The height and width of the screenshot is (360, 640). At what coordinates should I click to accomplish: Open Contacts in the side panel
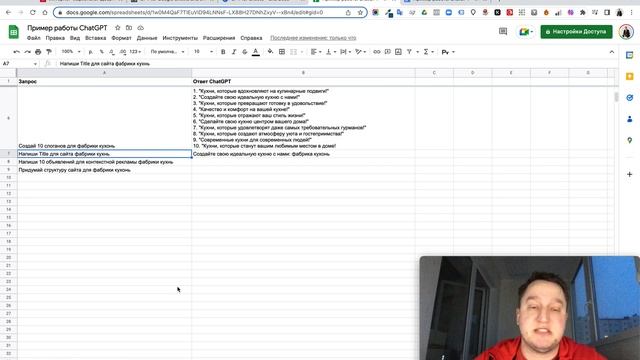[629, 119]
